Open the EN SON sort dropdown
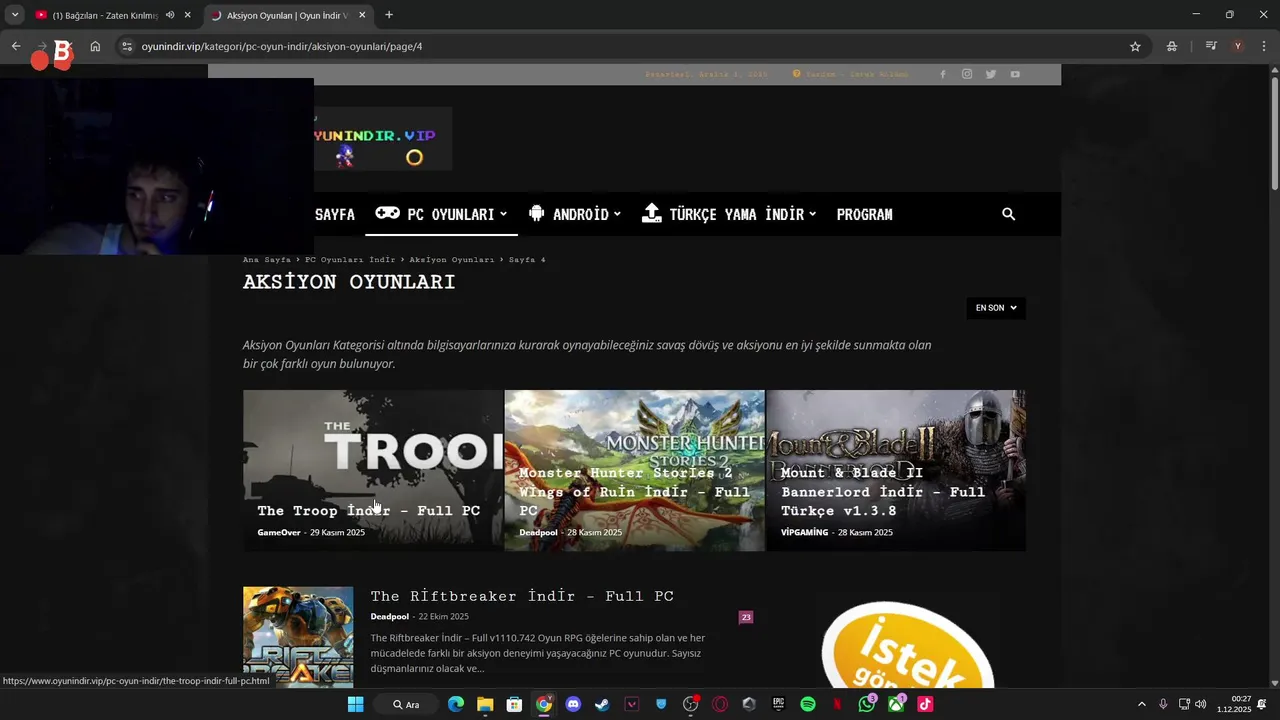This screenshot has width=1280, height=720. click(996, 308)
